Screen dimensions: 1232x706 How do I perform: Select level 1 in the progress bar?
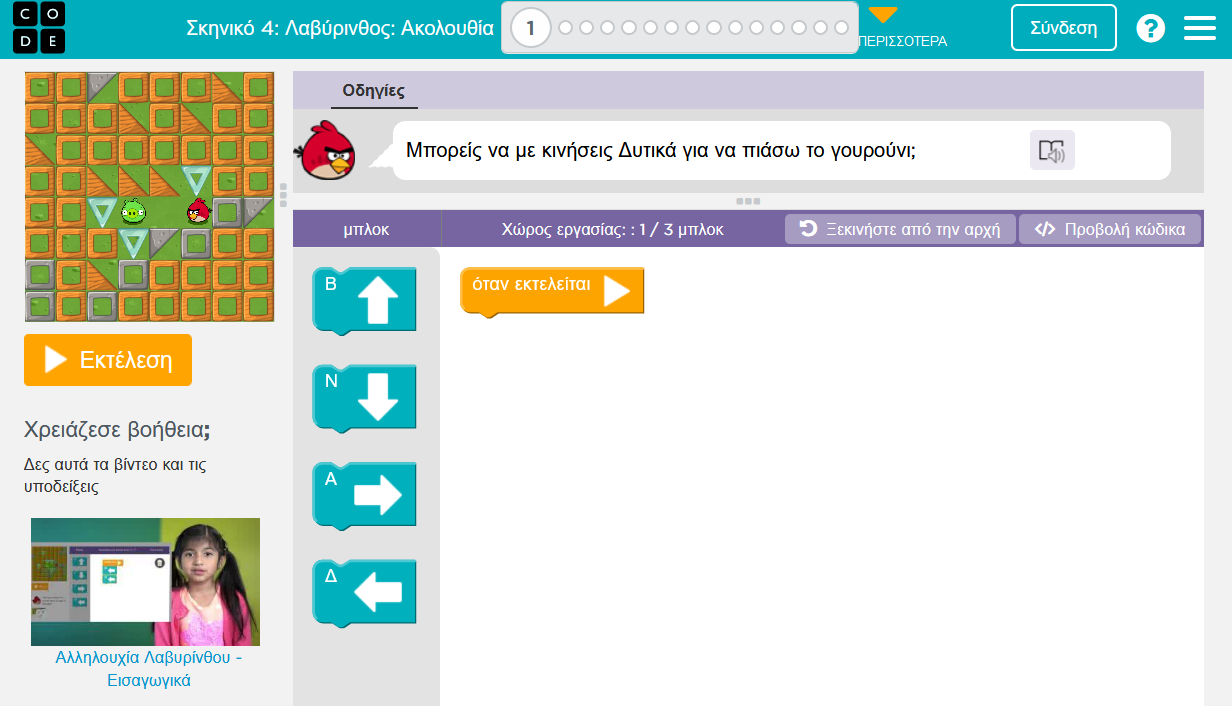[x=530, y=28]
